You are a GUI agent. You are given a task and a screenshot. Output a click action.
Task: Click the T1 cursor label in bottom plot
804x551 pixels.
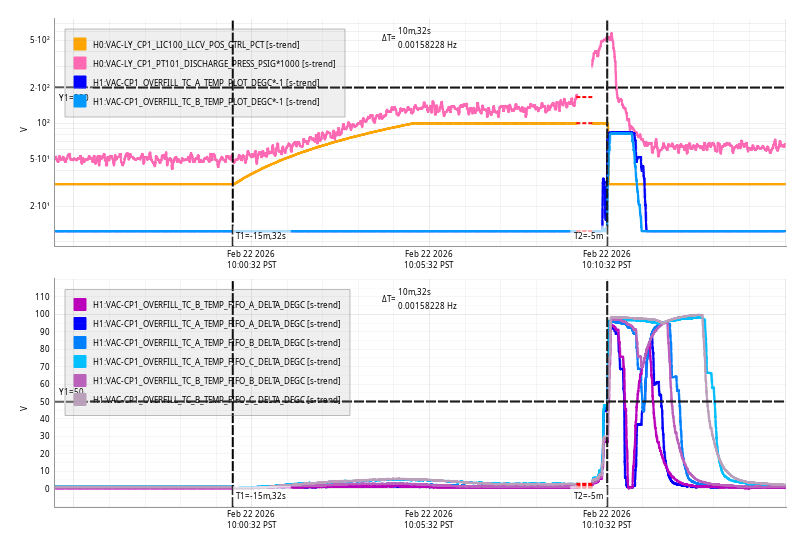(x=260, y=495)
